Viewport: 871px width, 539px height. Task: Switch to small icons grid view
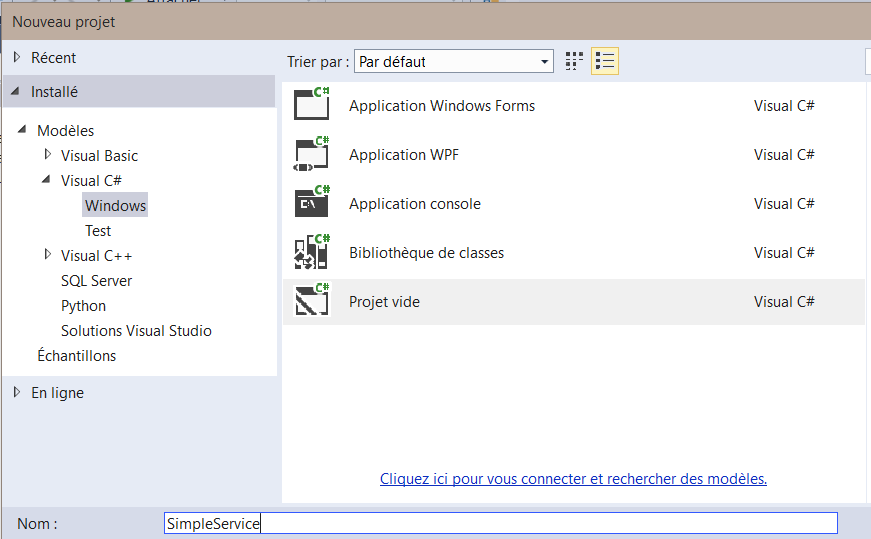pyautogui.click(x=574, y=62)
